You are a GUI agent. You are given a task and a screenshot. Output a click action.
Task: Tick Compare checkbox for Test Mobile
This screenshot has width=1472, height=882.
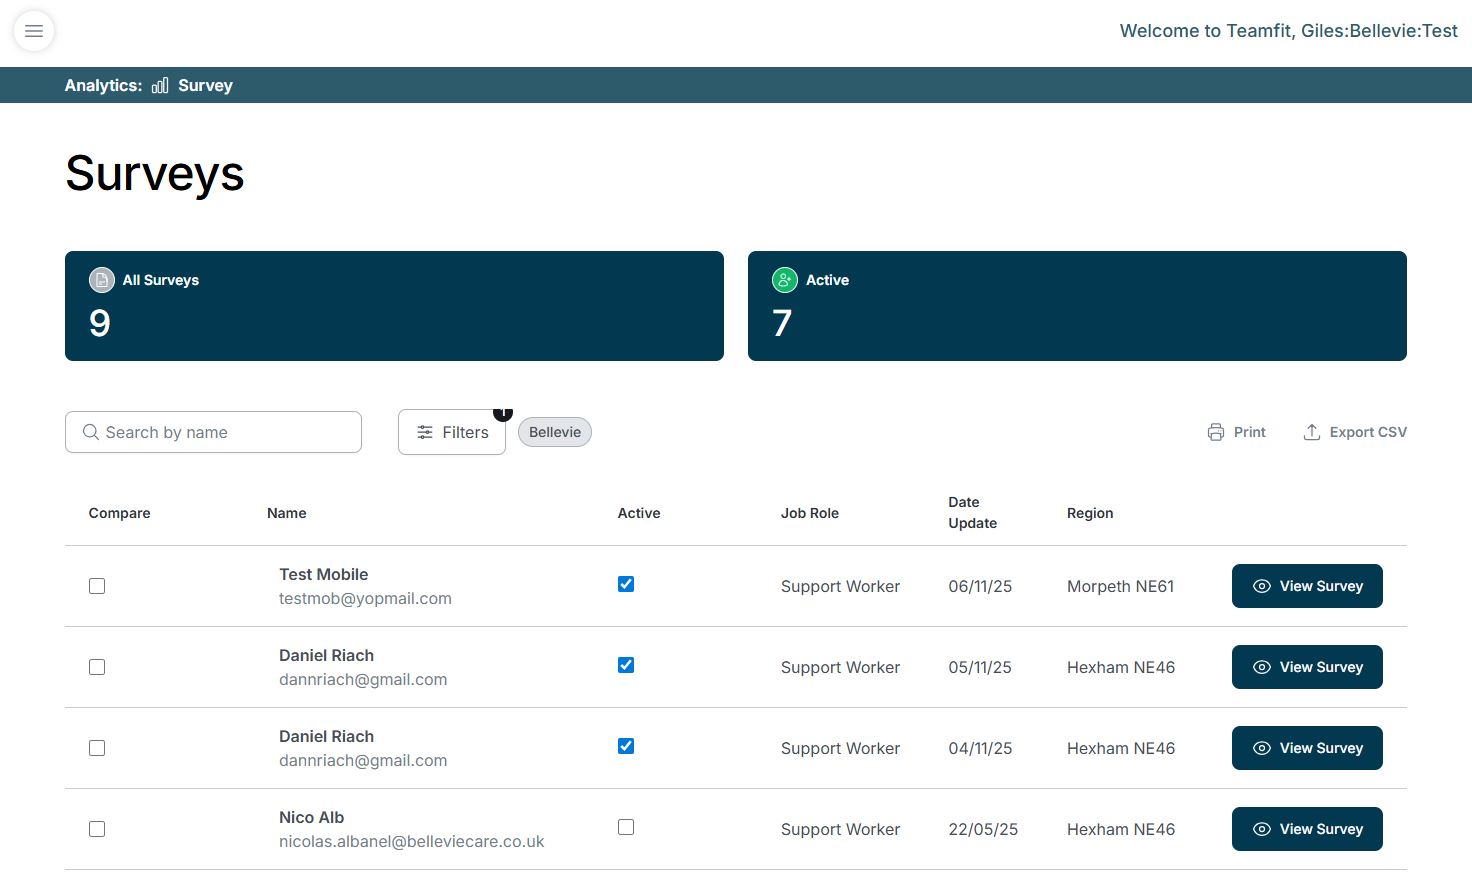[x=97, y=586]
